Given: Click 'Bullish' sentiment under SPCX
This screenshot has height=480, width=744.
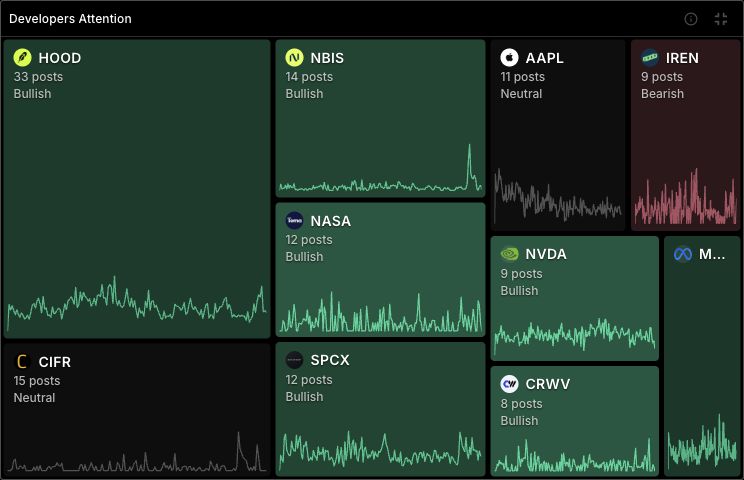Looking at the screenshot, I should (x=304, y=397).
